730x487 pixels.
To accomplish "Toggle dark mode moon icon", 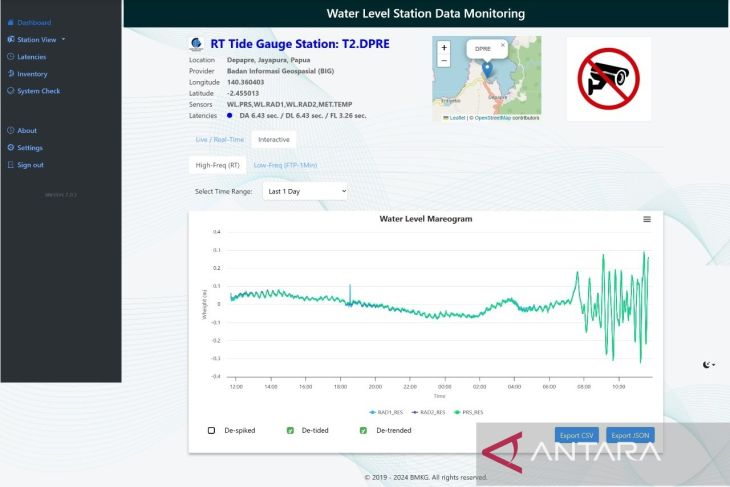I will (707, 365).
